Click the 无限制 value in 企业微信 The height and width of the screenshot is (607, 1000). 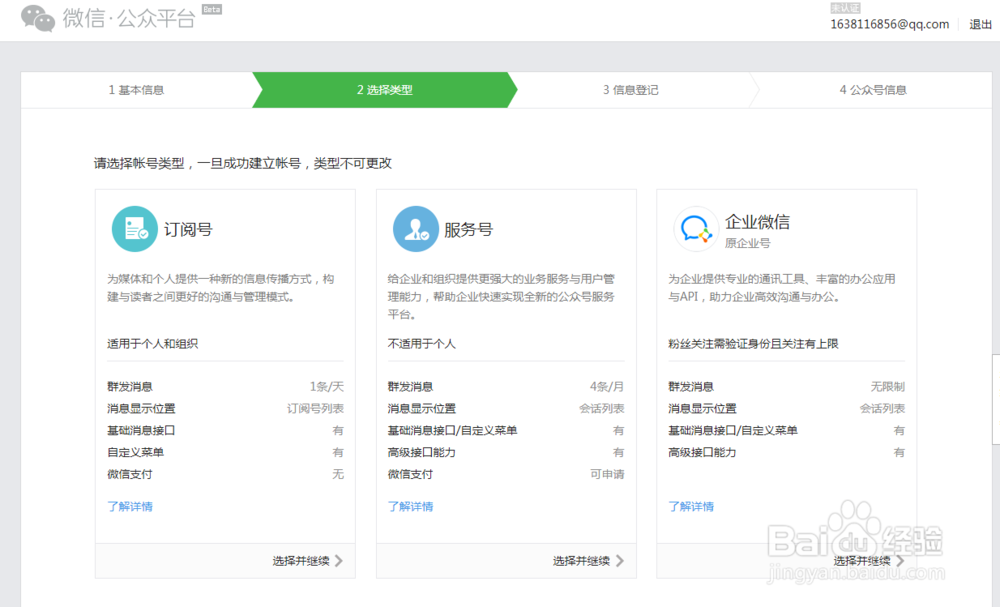(x=888, y=386)
